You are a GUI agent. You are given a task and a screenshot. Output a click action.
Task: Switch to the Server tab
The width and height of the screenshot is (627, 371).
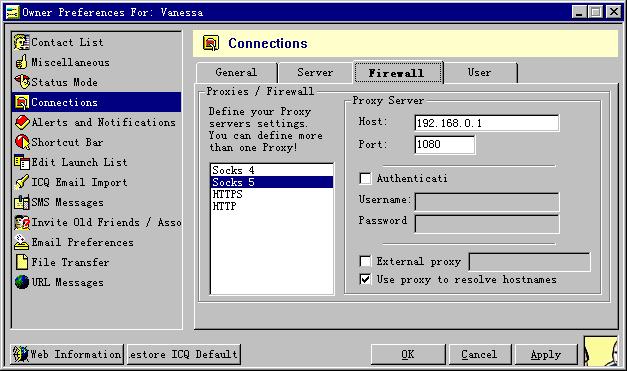tap(315, 73)
